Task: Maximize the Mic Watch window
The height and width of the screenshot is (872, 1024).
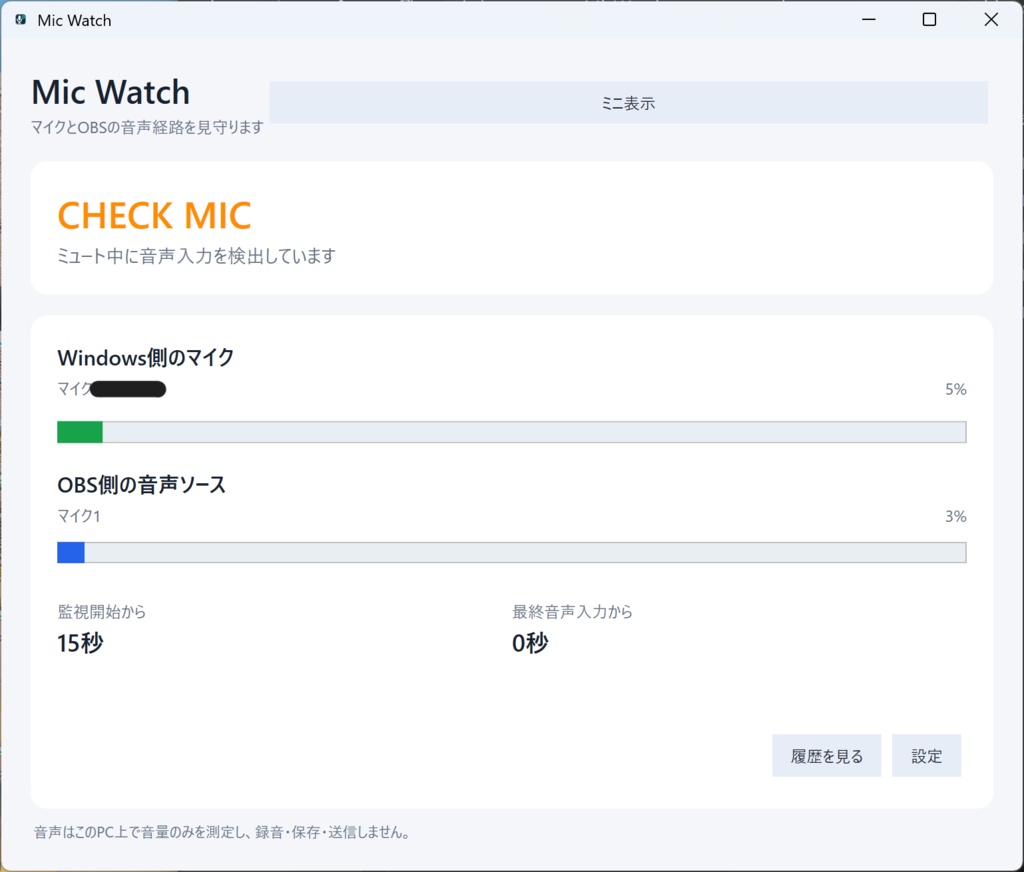Action: point(929,20)
